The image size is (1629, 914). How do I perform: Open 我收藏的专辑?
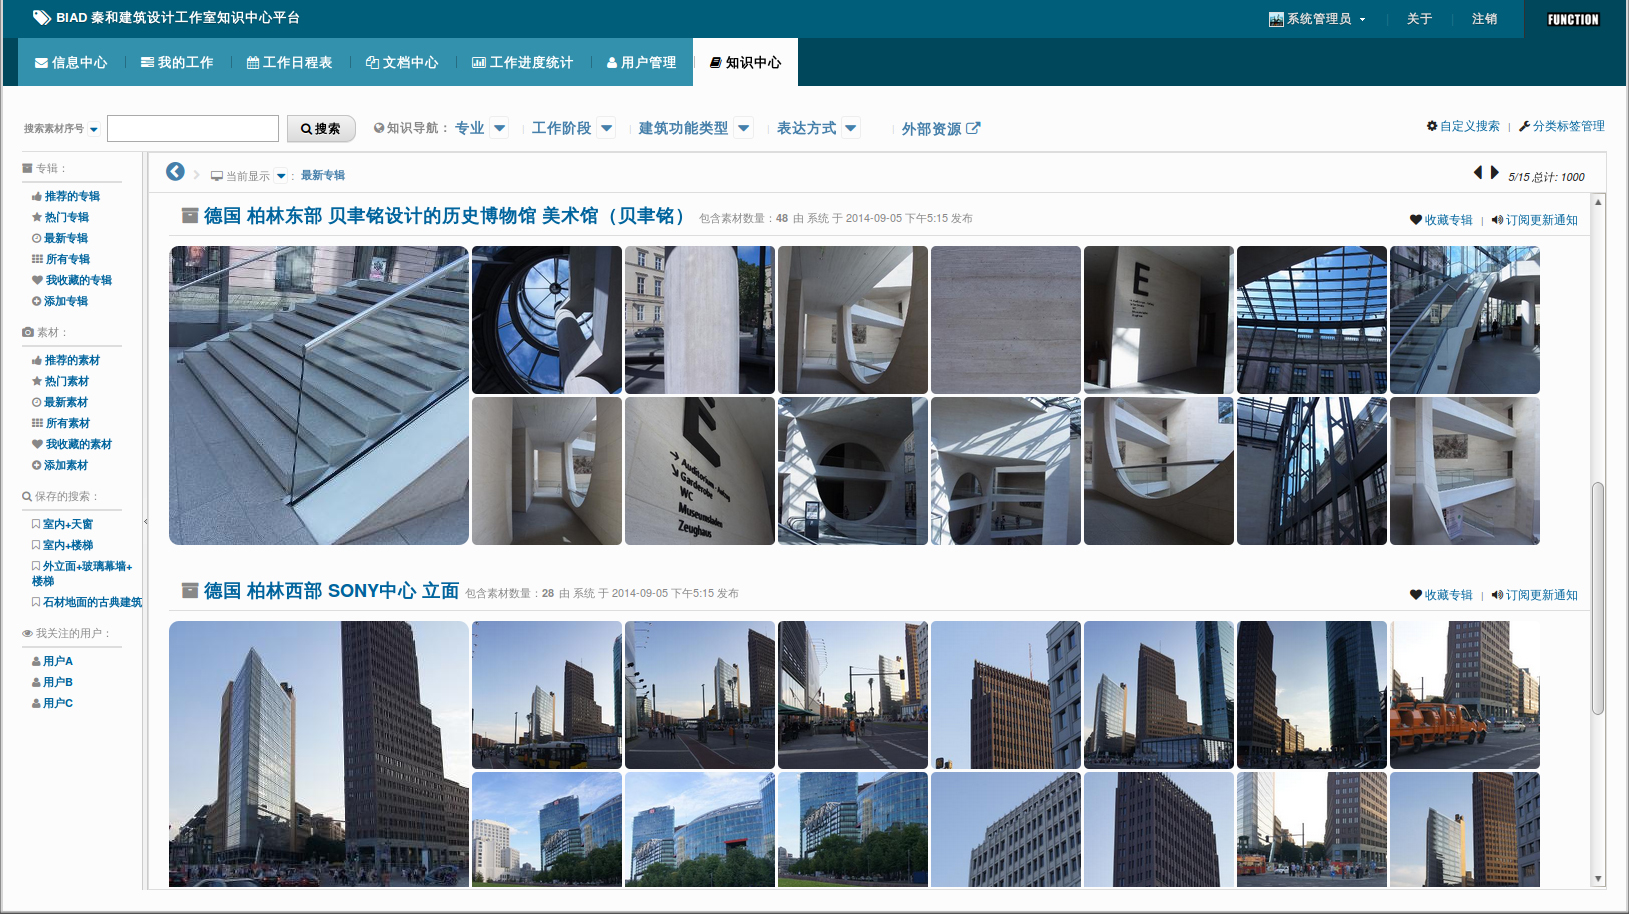click(x=72, y=280)
